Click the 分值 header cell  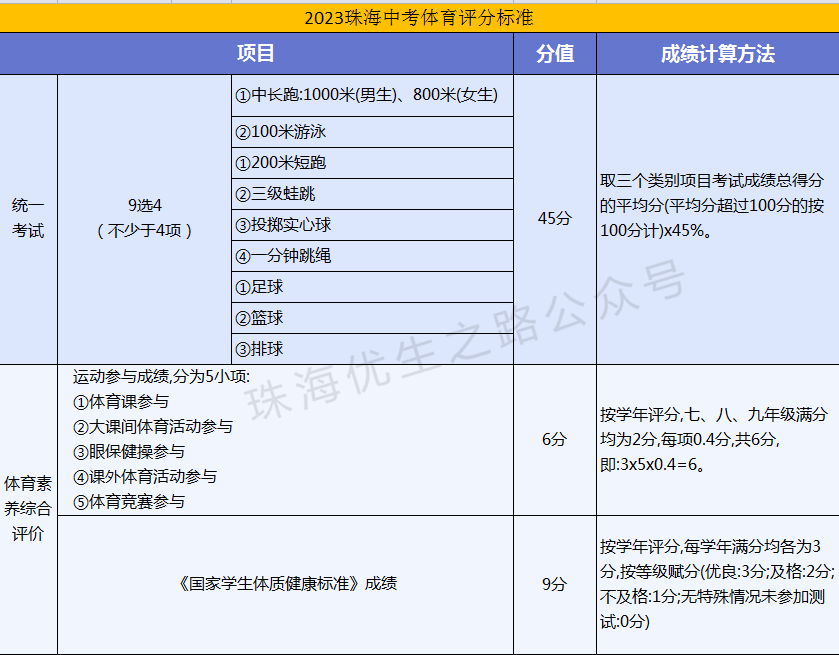tap(555, 54)
